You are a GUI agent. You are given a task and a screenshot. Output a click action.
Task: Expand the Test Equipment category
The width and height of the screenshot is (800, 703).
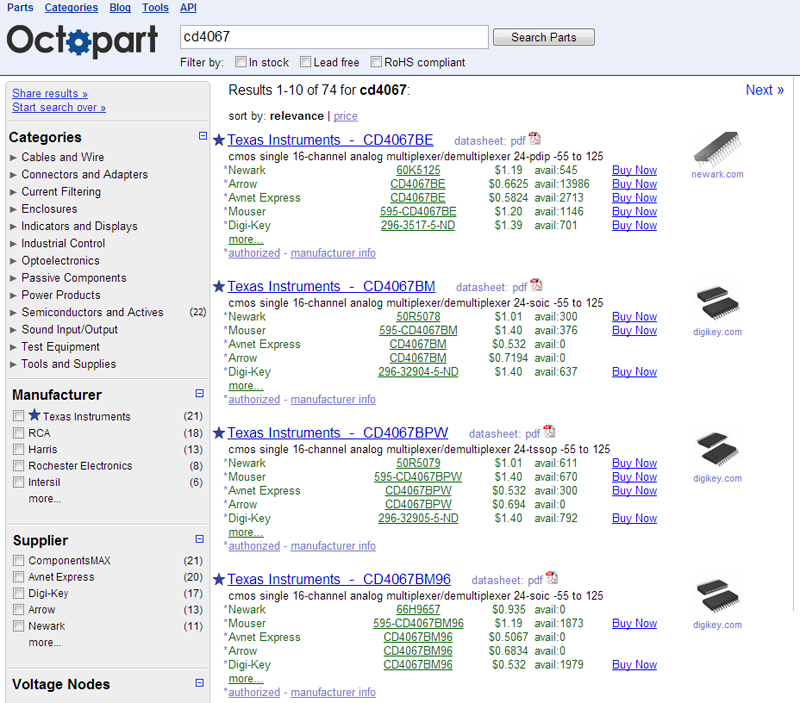pyautogui.click(x=13, y=347)
